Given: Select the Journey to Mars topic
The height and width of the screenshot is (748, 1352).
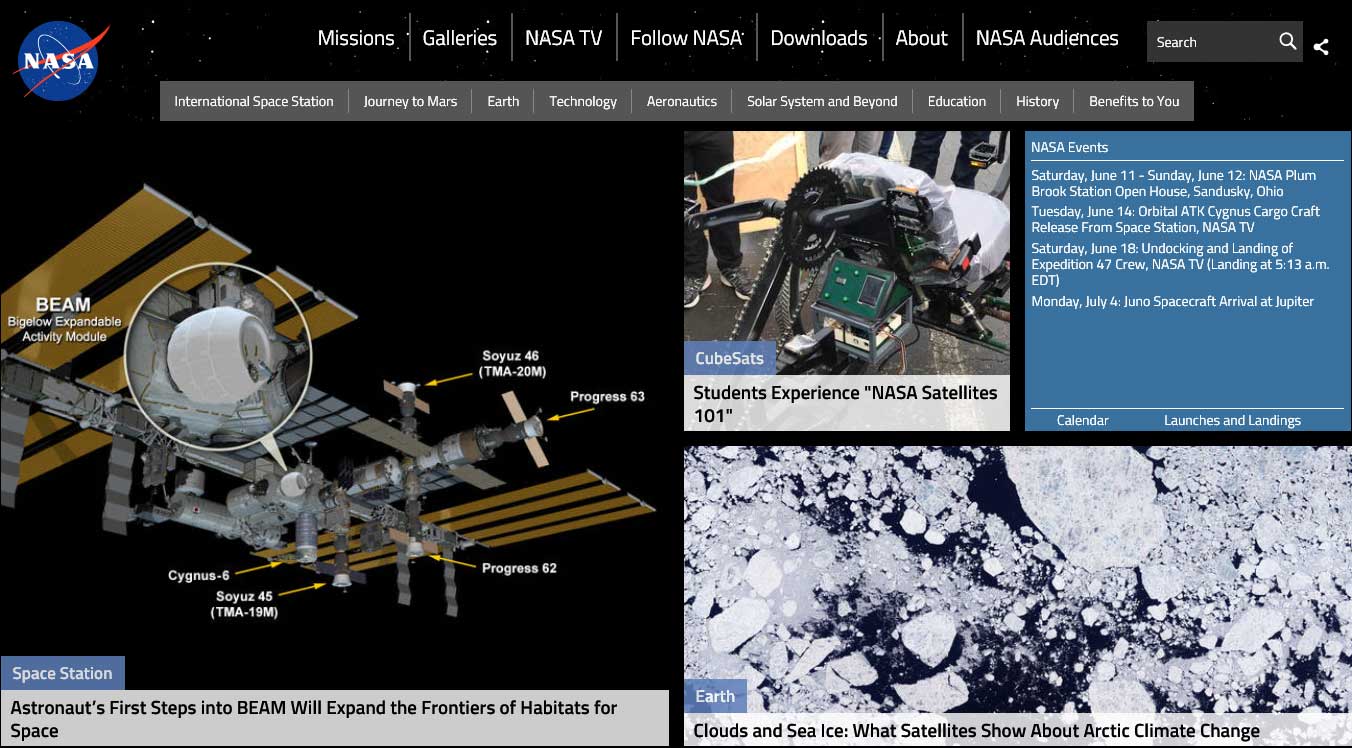Looking at the screenshot, I should click(410, 101).
